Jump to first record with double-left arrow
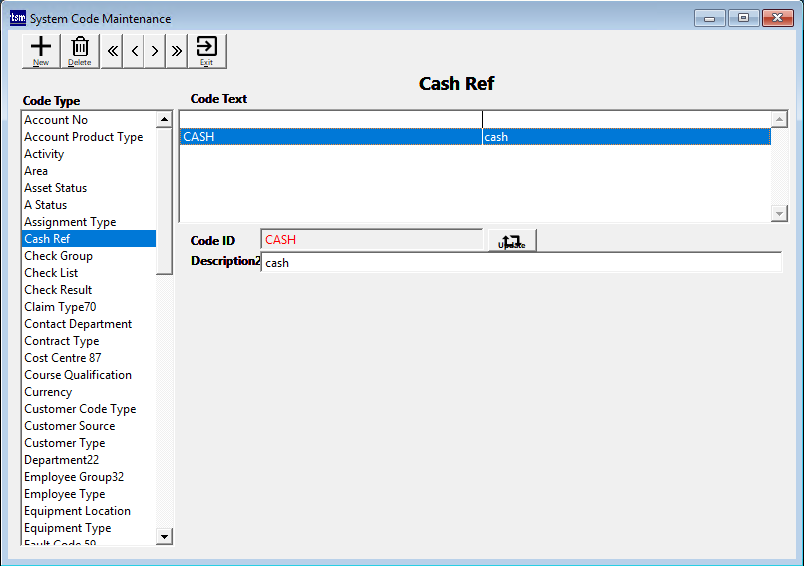Viewport: 804px width, 566px height. pos(113,51)
